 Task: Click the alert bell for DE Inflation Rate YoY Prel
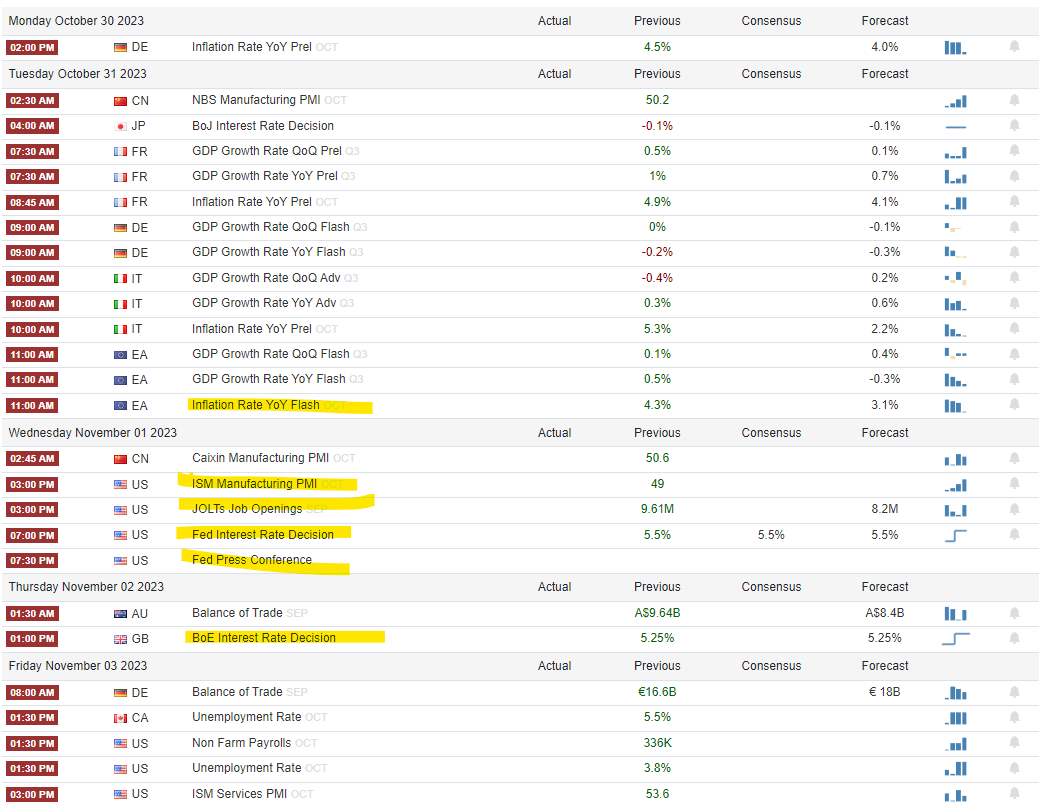(x=1014, y=46)
